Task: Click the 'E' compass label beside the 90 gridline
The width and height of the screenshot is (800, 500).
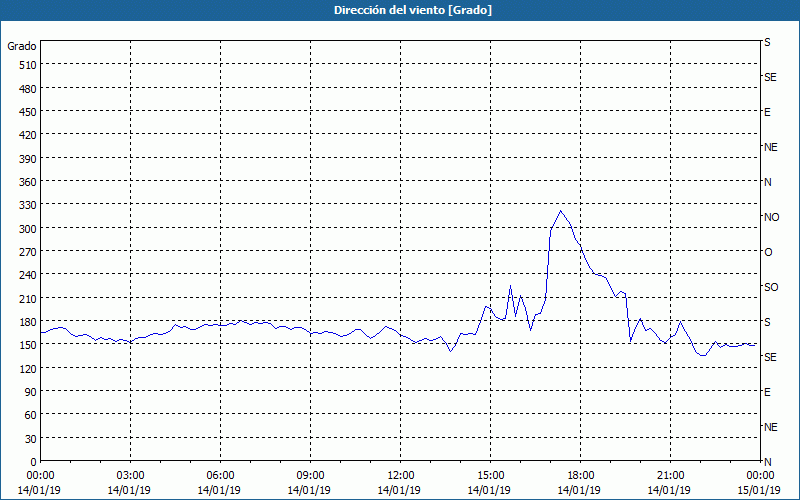Action: click(x=767, y=392)
